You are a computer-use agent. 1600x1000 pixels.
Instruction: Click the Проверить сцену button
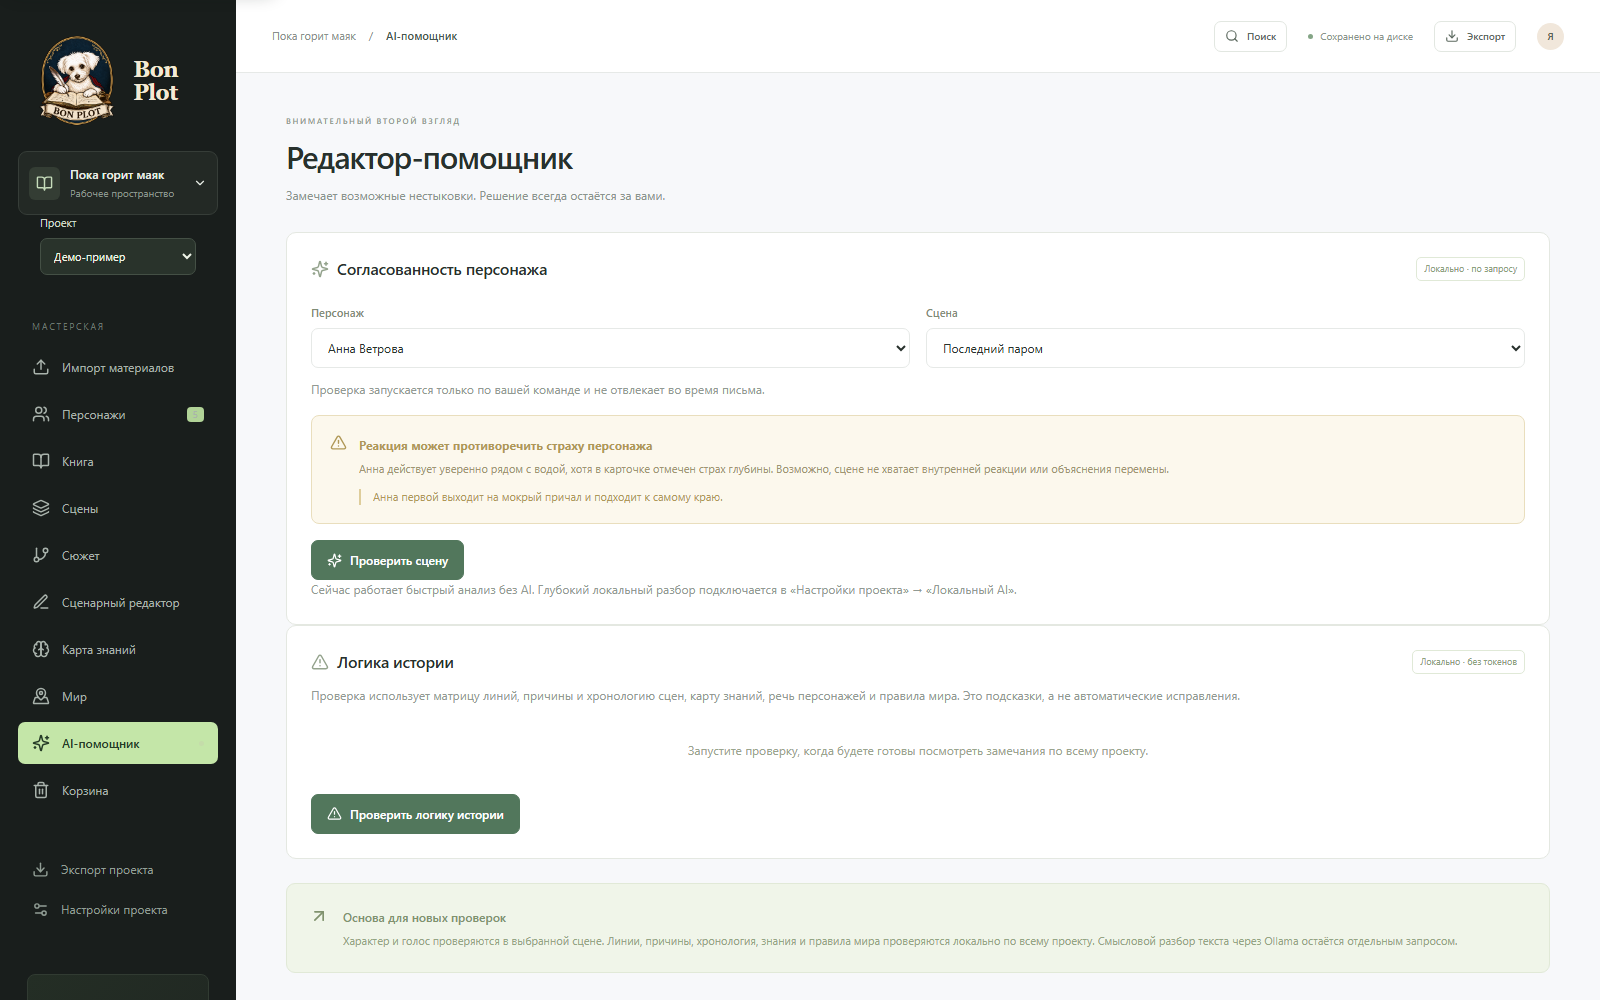tap(387, 560)
